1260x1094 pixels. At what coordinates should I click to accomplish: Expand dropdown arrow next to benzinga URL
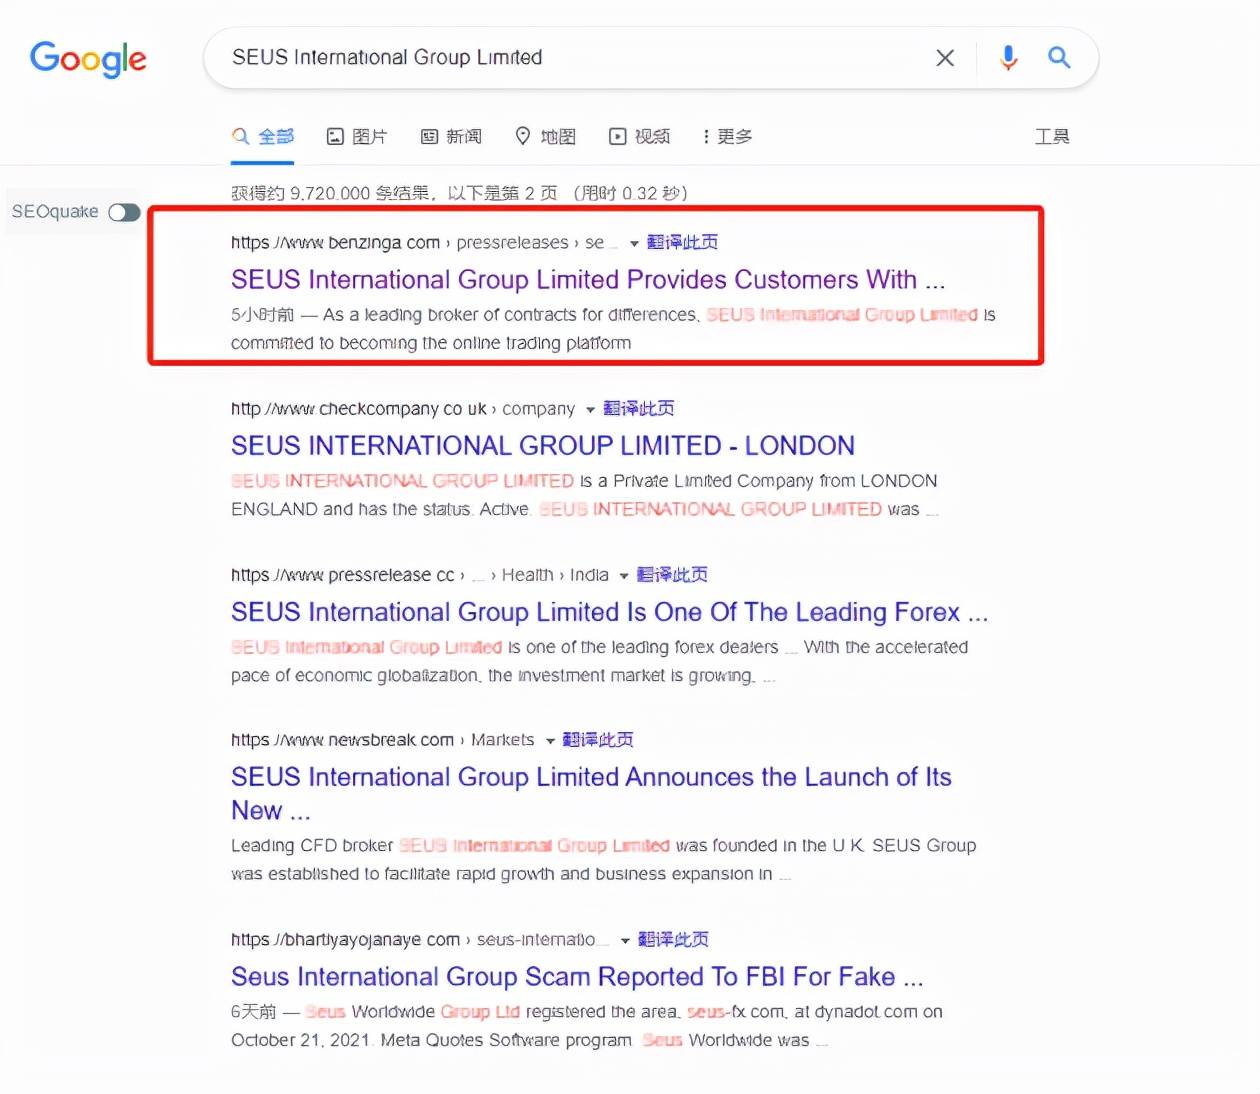click(634, 243)
